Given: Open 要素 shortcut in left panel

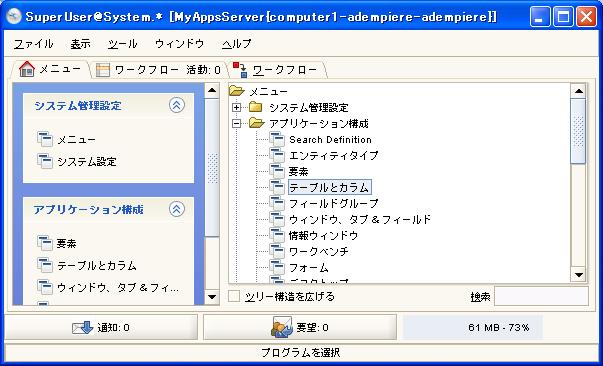Looking at the screenshot, I should click(x=66, y=243).
